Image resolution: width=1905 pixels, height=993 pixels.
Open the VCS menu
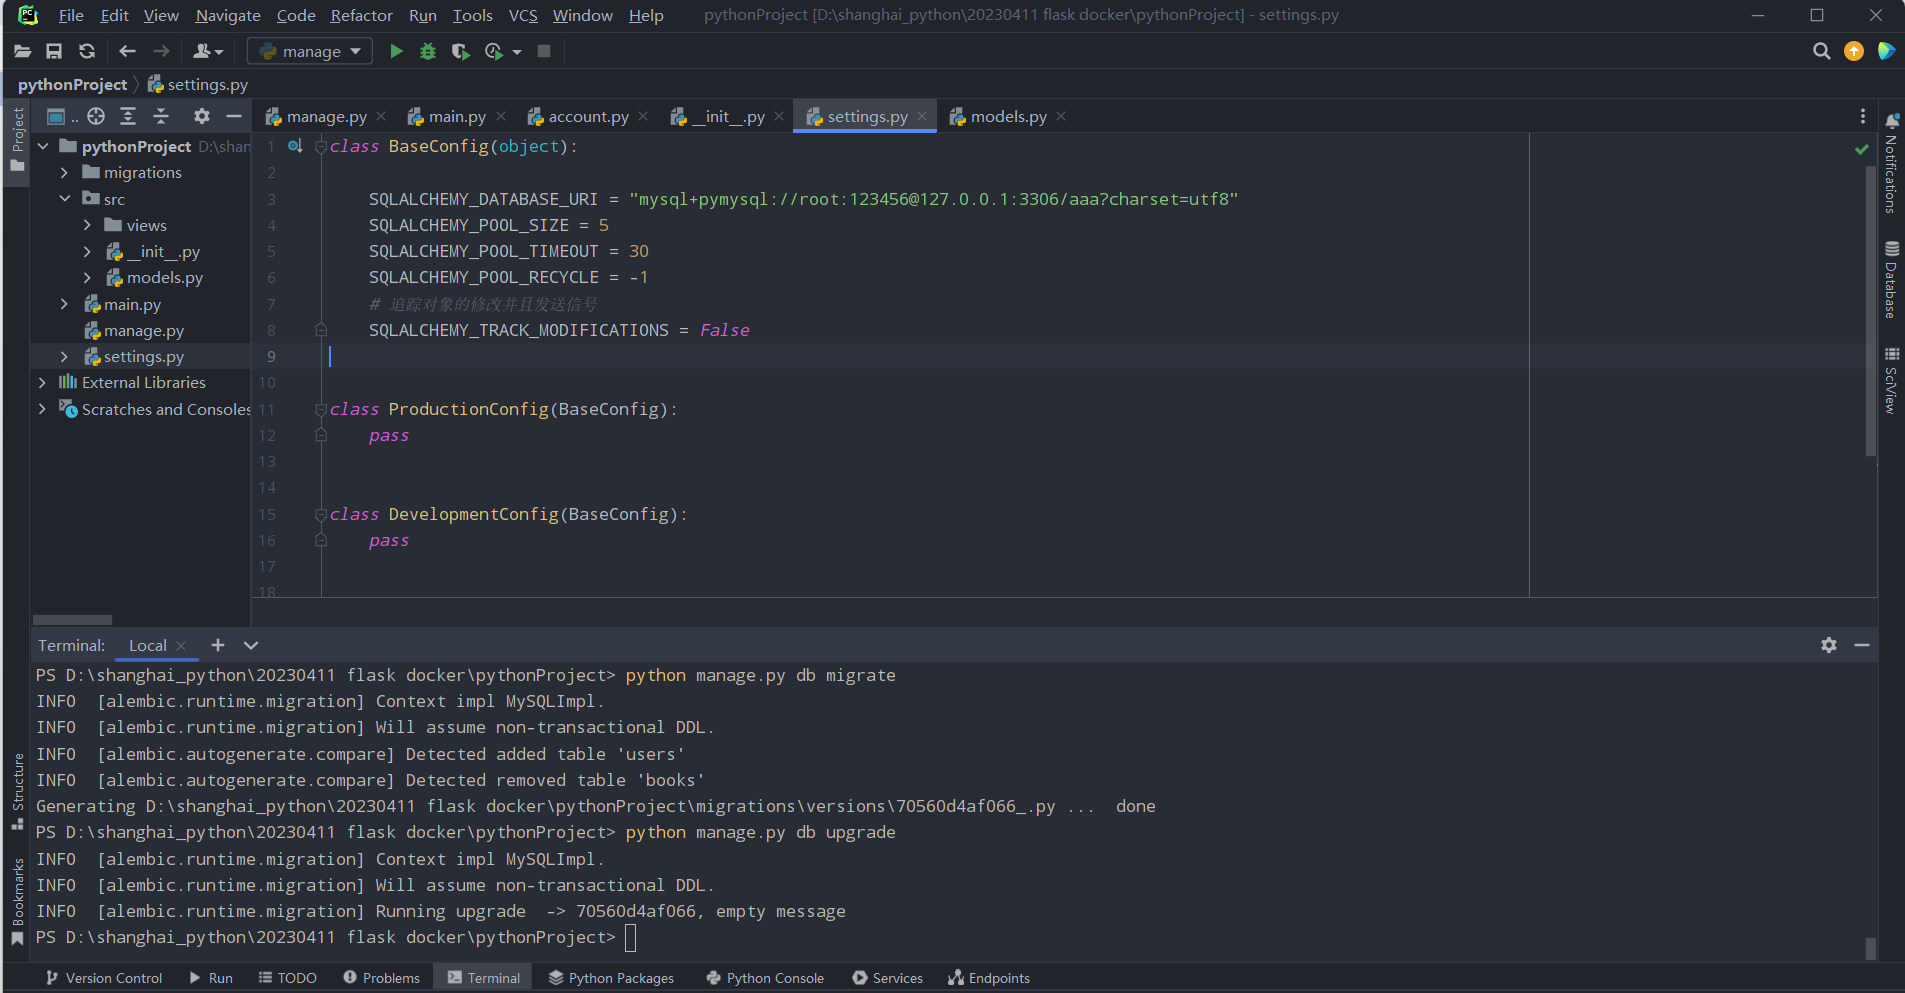(x=523, y=15)
